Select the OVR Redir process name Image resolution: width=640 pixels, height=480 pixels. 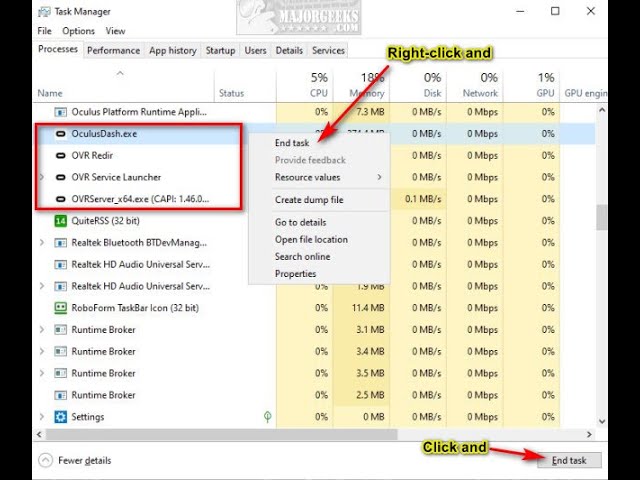[92, 156]
